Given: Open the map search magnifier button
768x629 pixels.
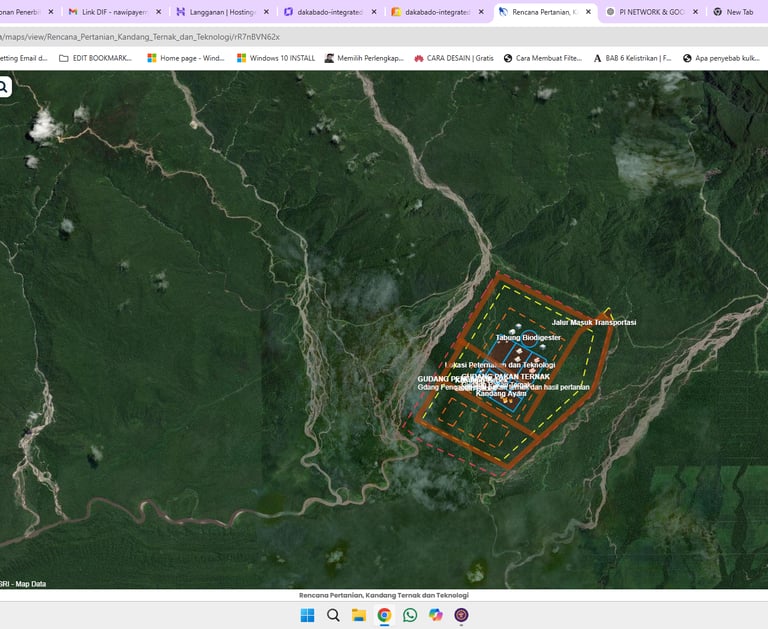Looking at the screenshot, I should coord(4,87).
